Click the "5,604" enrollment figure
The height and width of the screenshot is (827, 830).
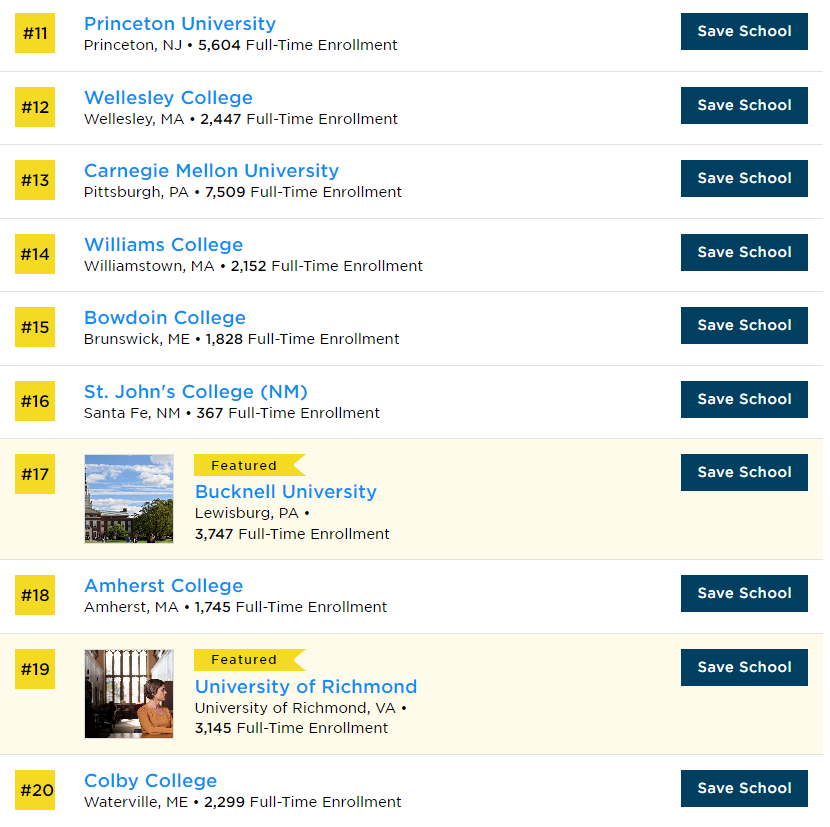pos(219,46)
